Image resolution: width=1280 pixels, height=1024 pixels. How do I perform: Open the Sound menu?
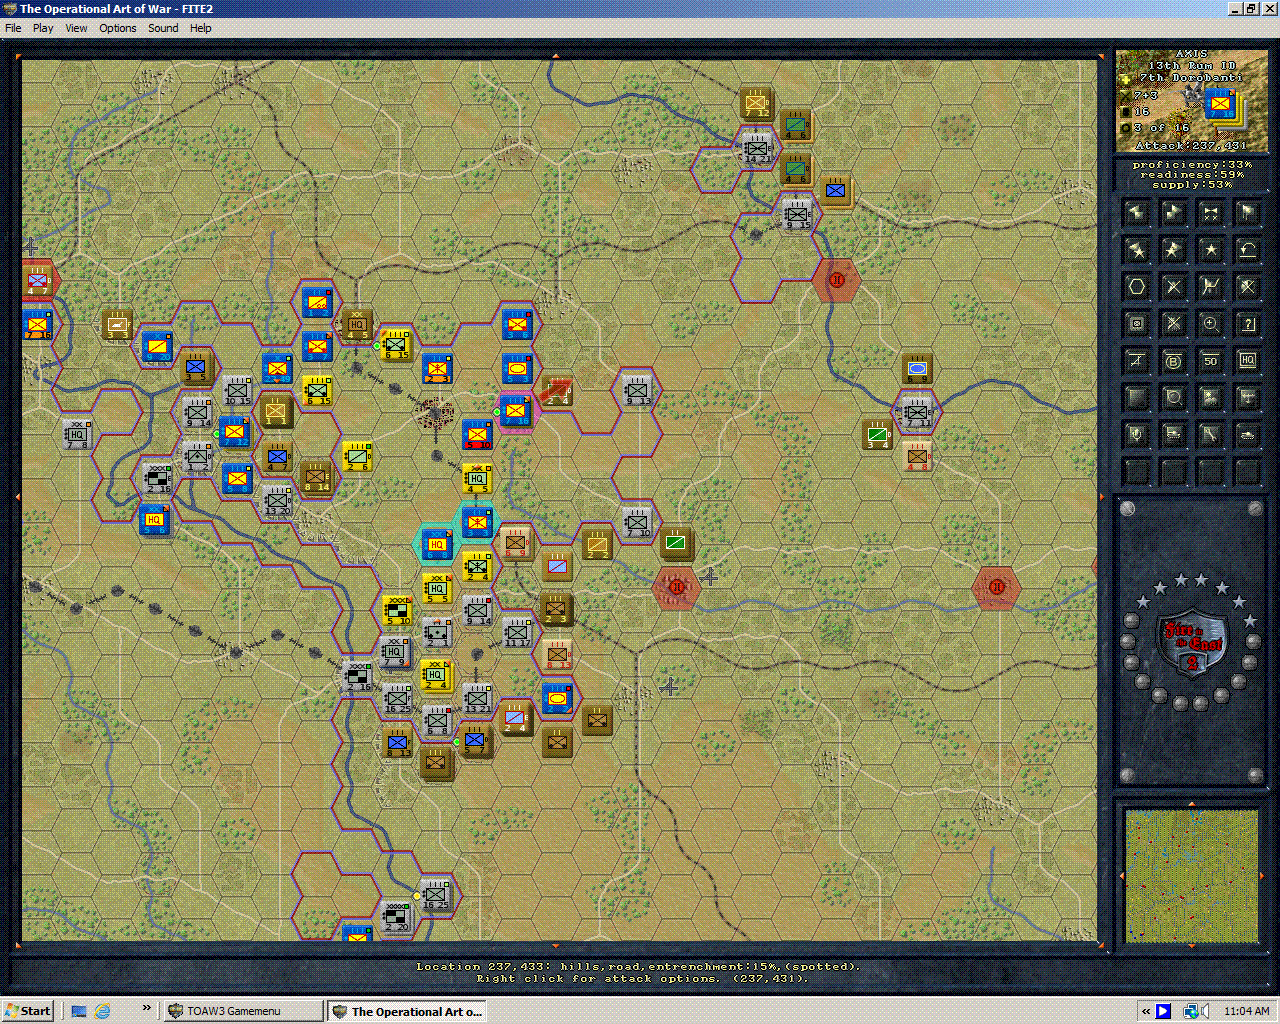(x=162, y=28)
